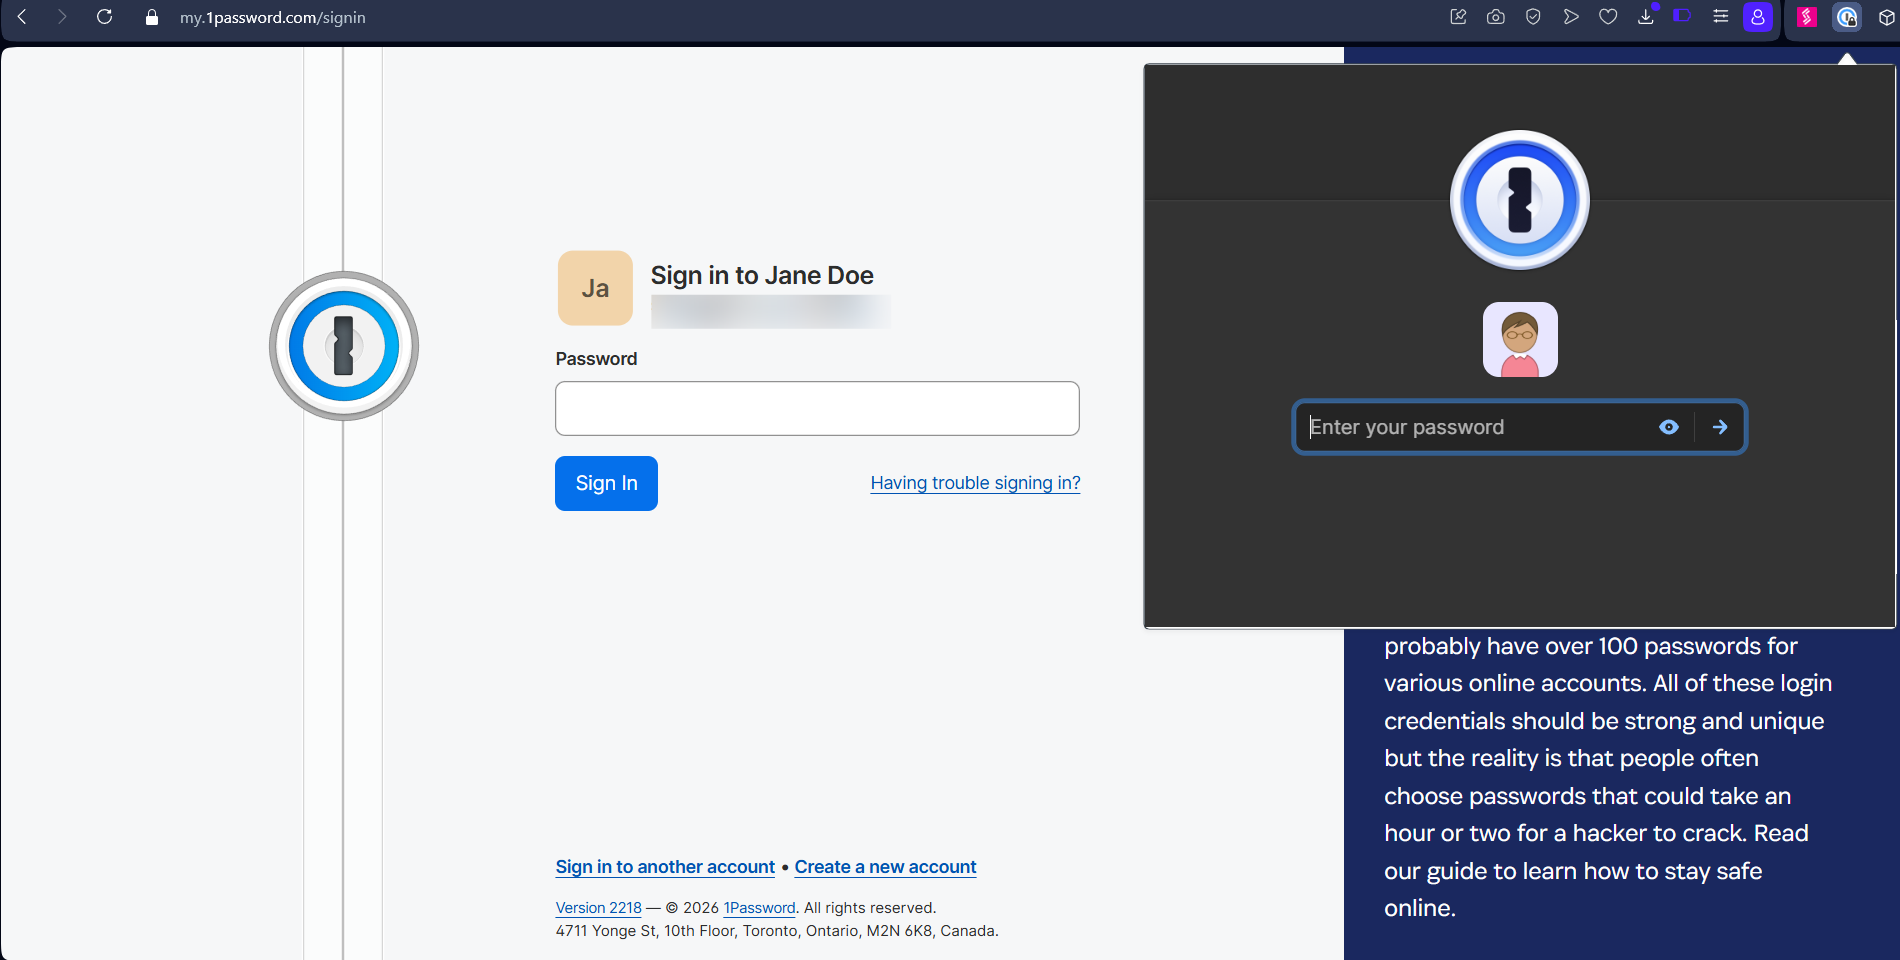Click user avatar in extension popup
This screenshot has height=960, width=1900.
(1520, 340)
